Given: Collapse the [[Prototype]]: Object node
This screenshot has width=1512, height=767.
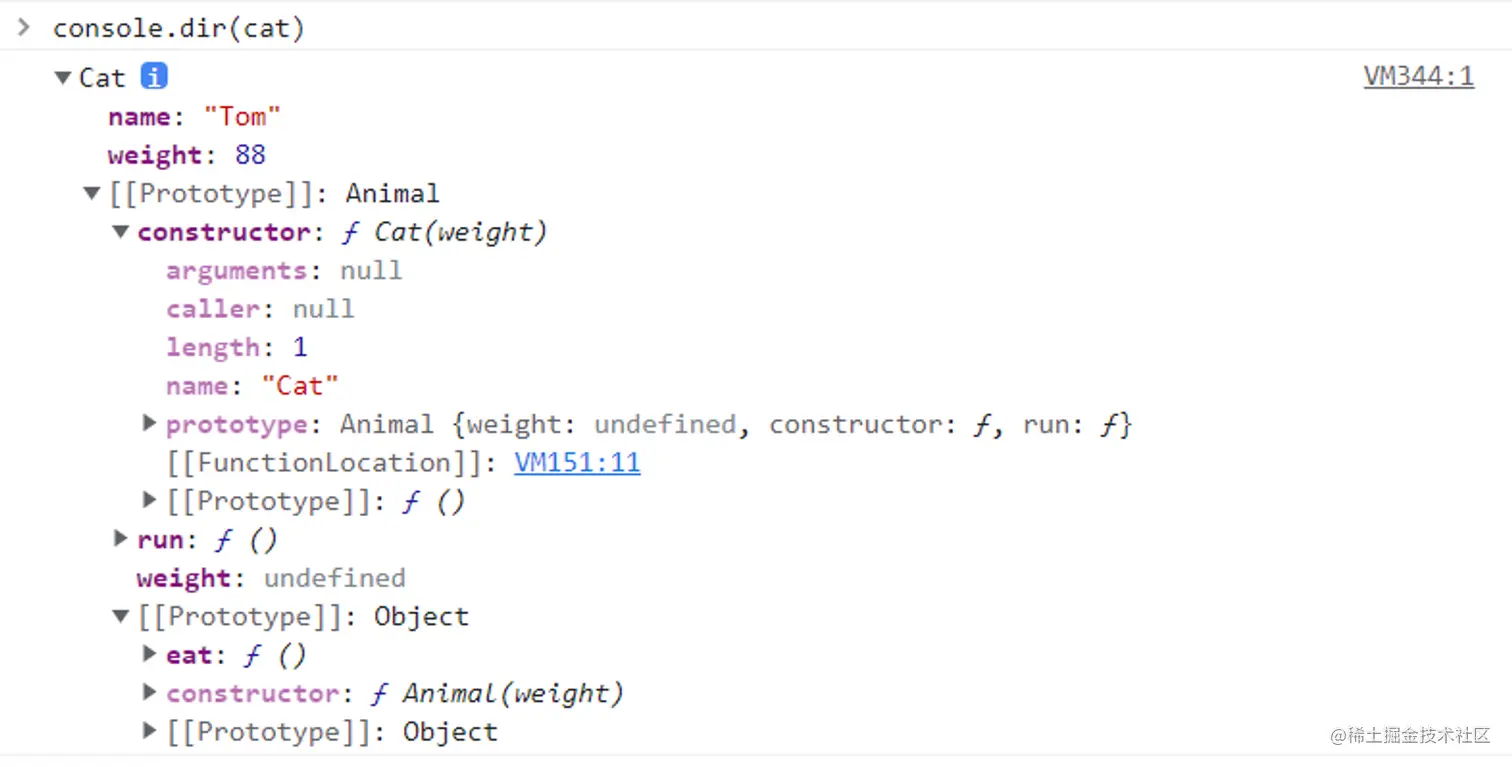Looking at the screenshot, I should point(121,617).
